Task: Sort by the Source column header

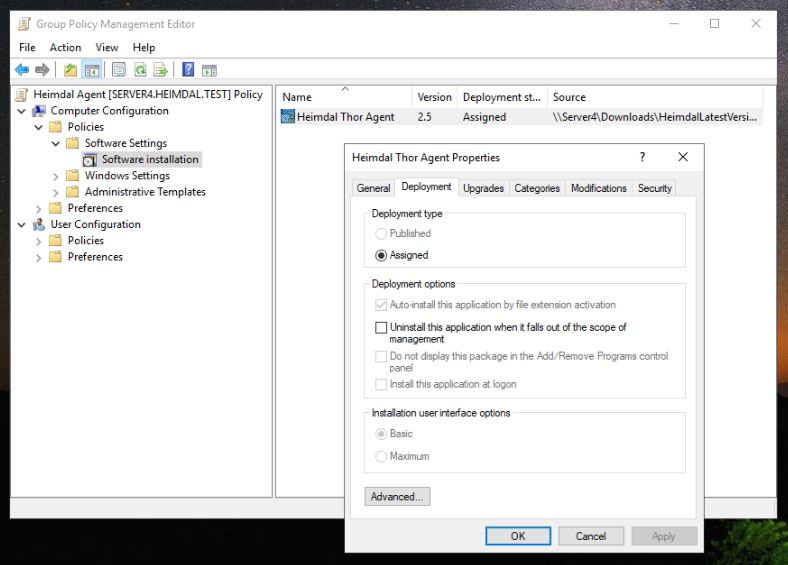Action: [655, 97]
